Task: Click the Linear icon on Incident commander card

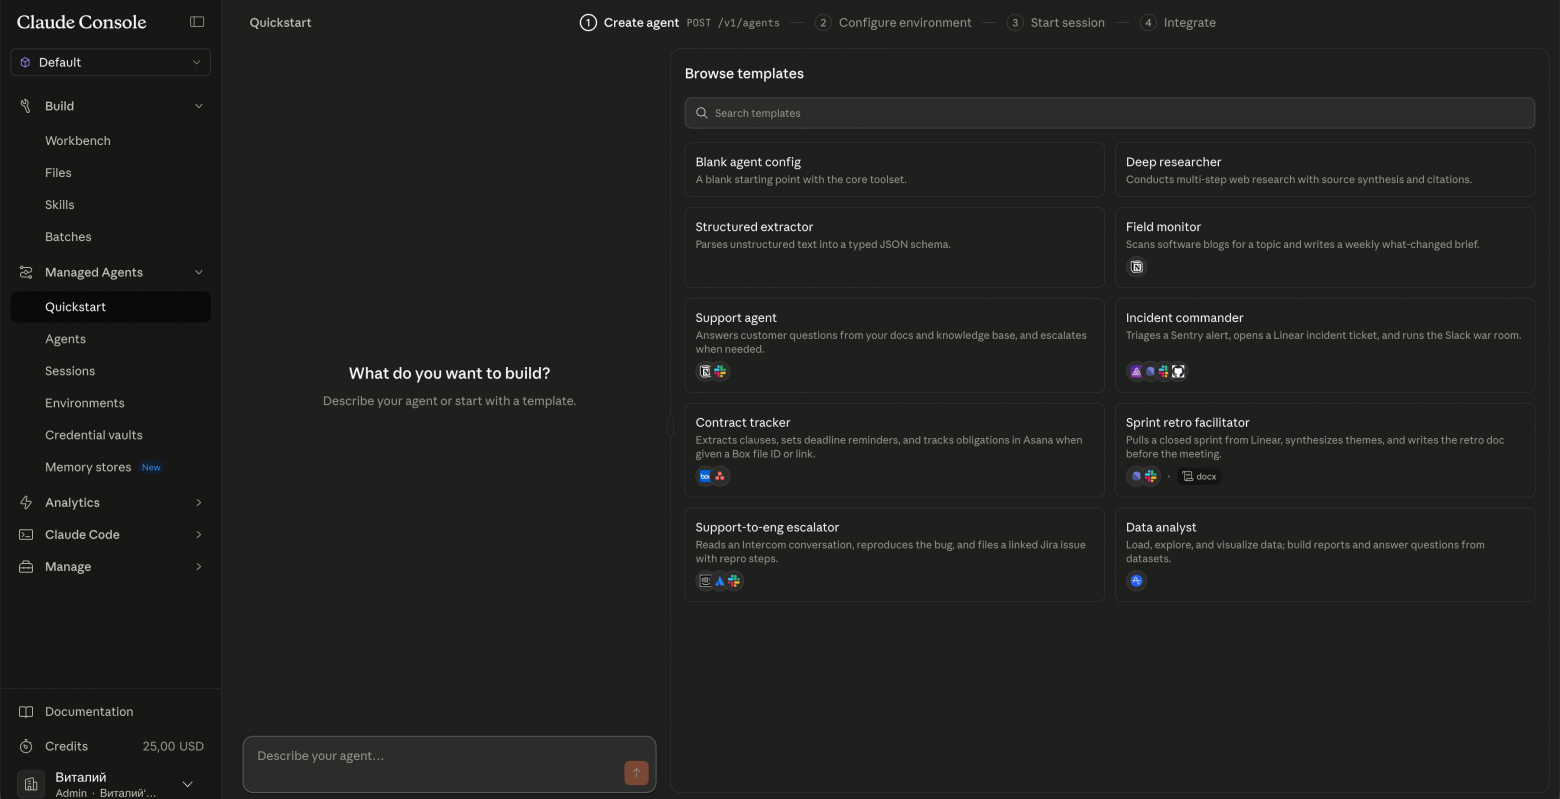Action: pyautogui.click(x=1150, y=371)
